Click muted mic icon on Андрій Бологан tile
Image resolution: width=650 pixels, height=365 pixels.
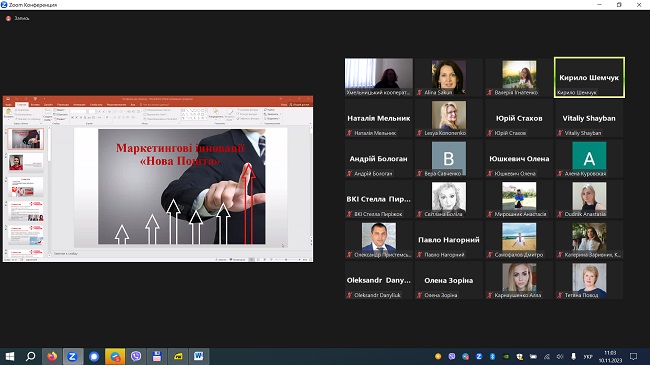click(349, 173)
